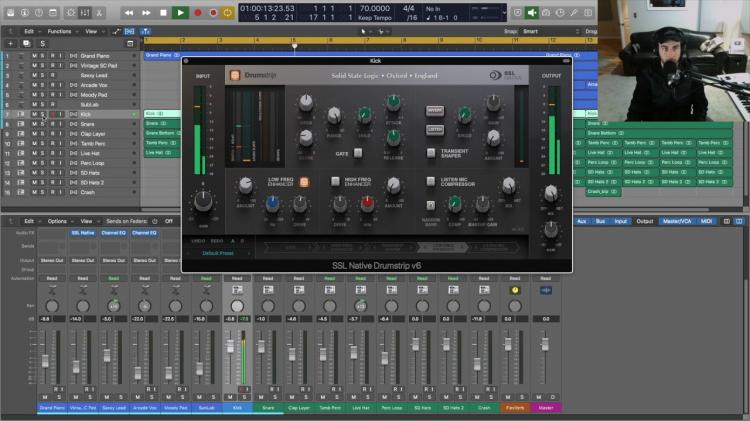Open the Inspector panel icon
750x421 pixels.
tap(24, 13)
